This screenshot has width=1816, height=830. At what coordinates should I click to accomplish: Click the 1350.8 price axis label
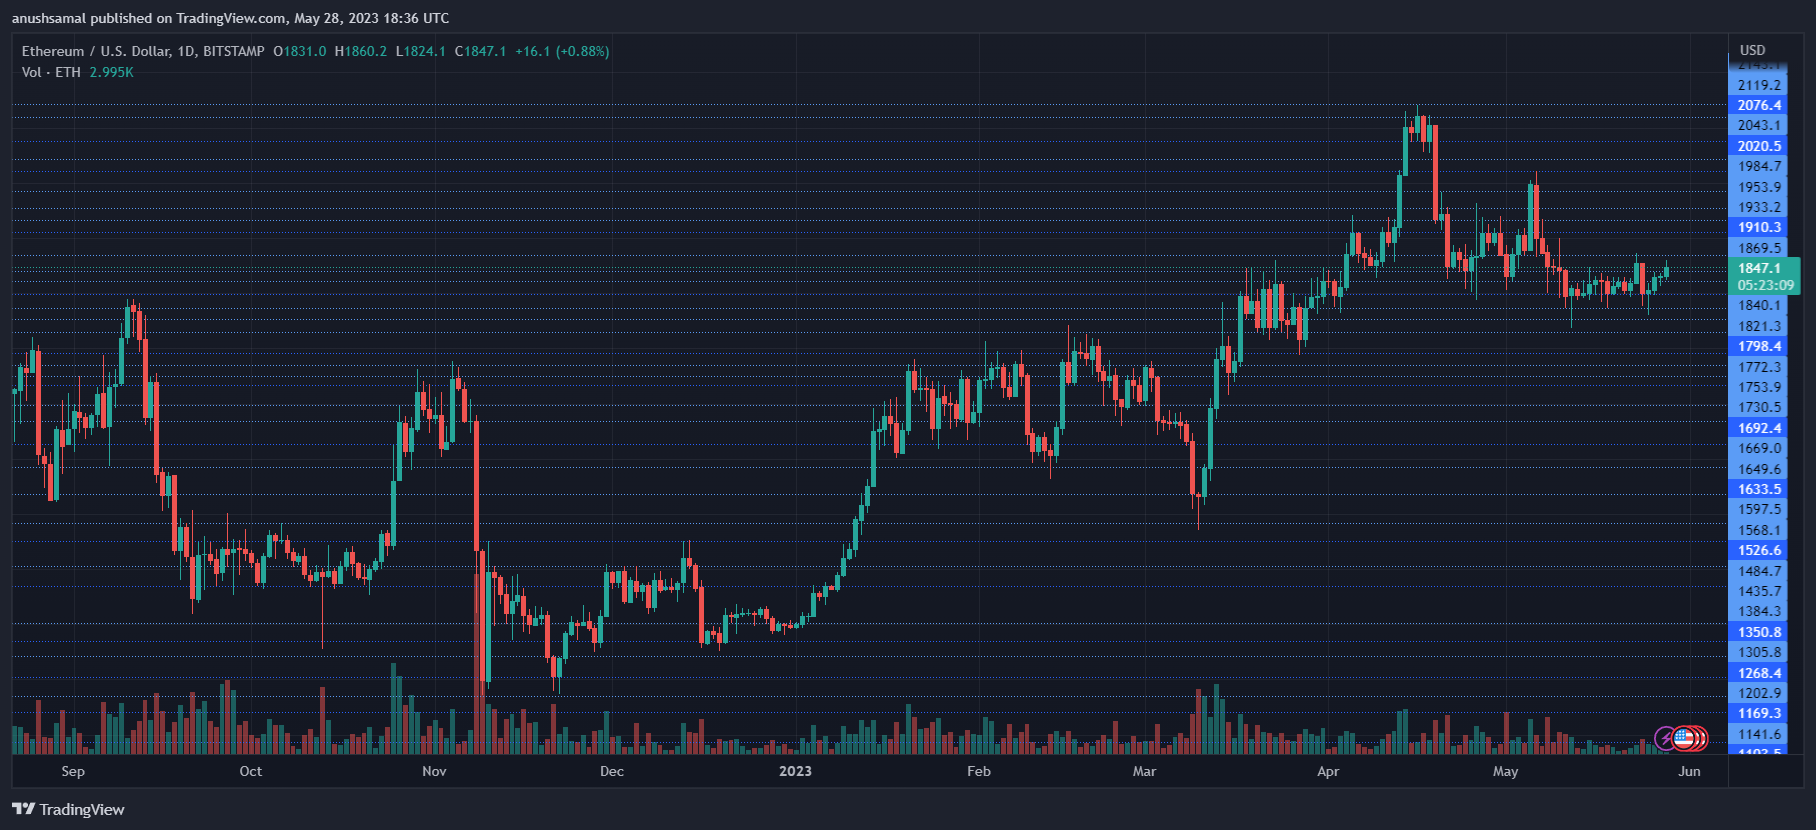tap(1758, 632)
